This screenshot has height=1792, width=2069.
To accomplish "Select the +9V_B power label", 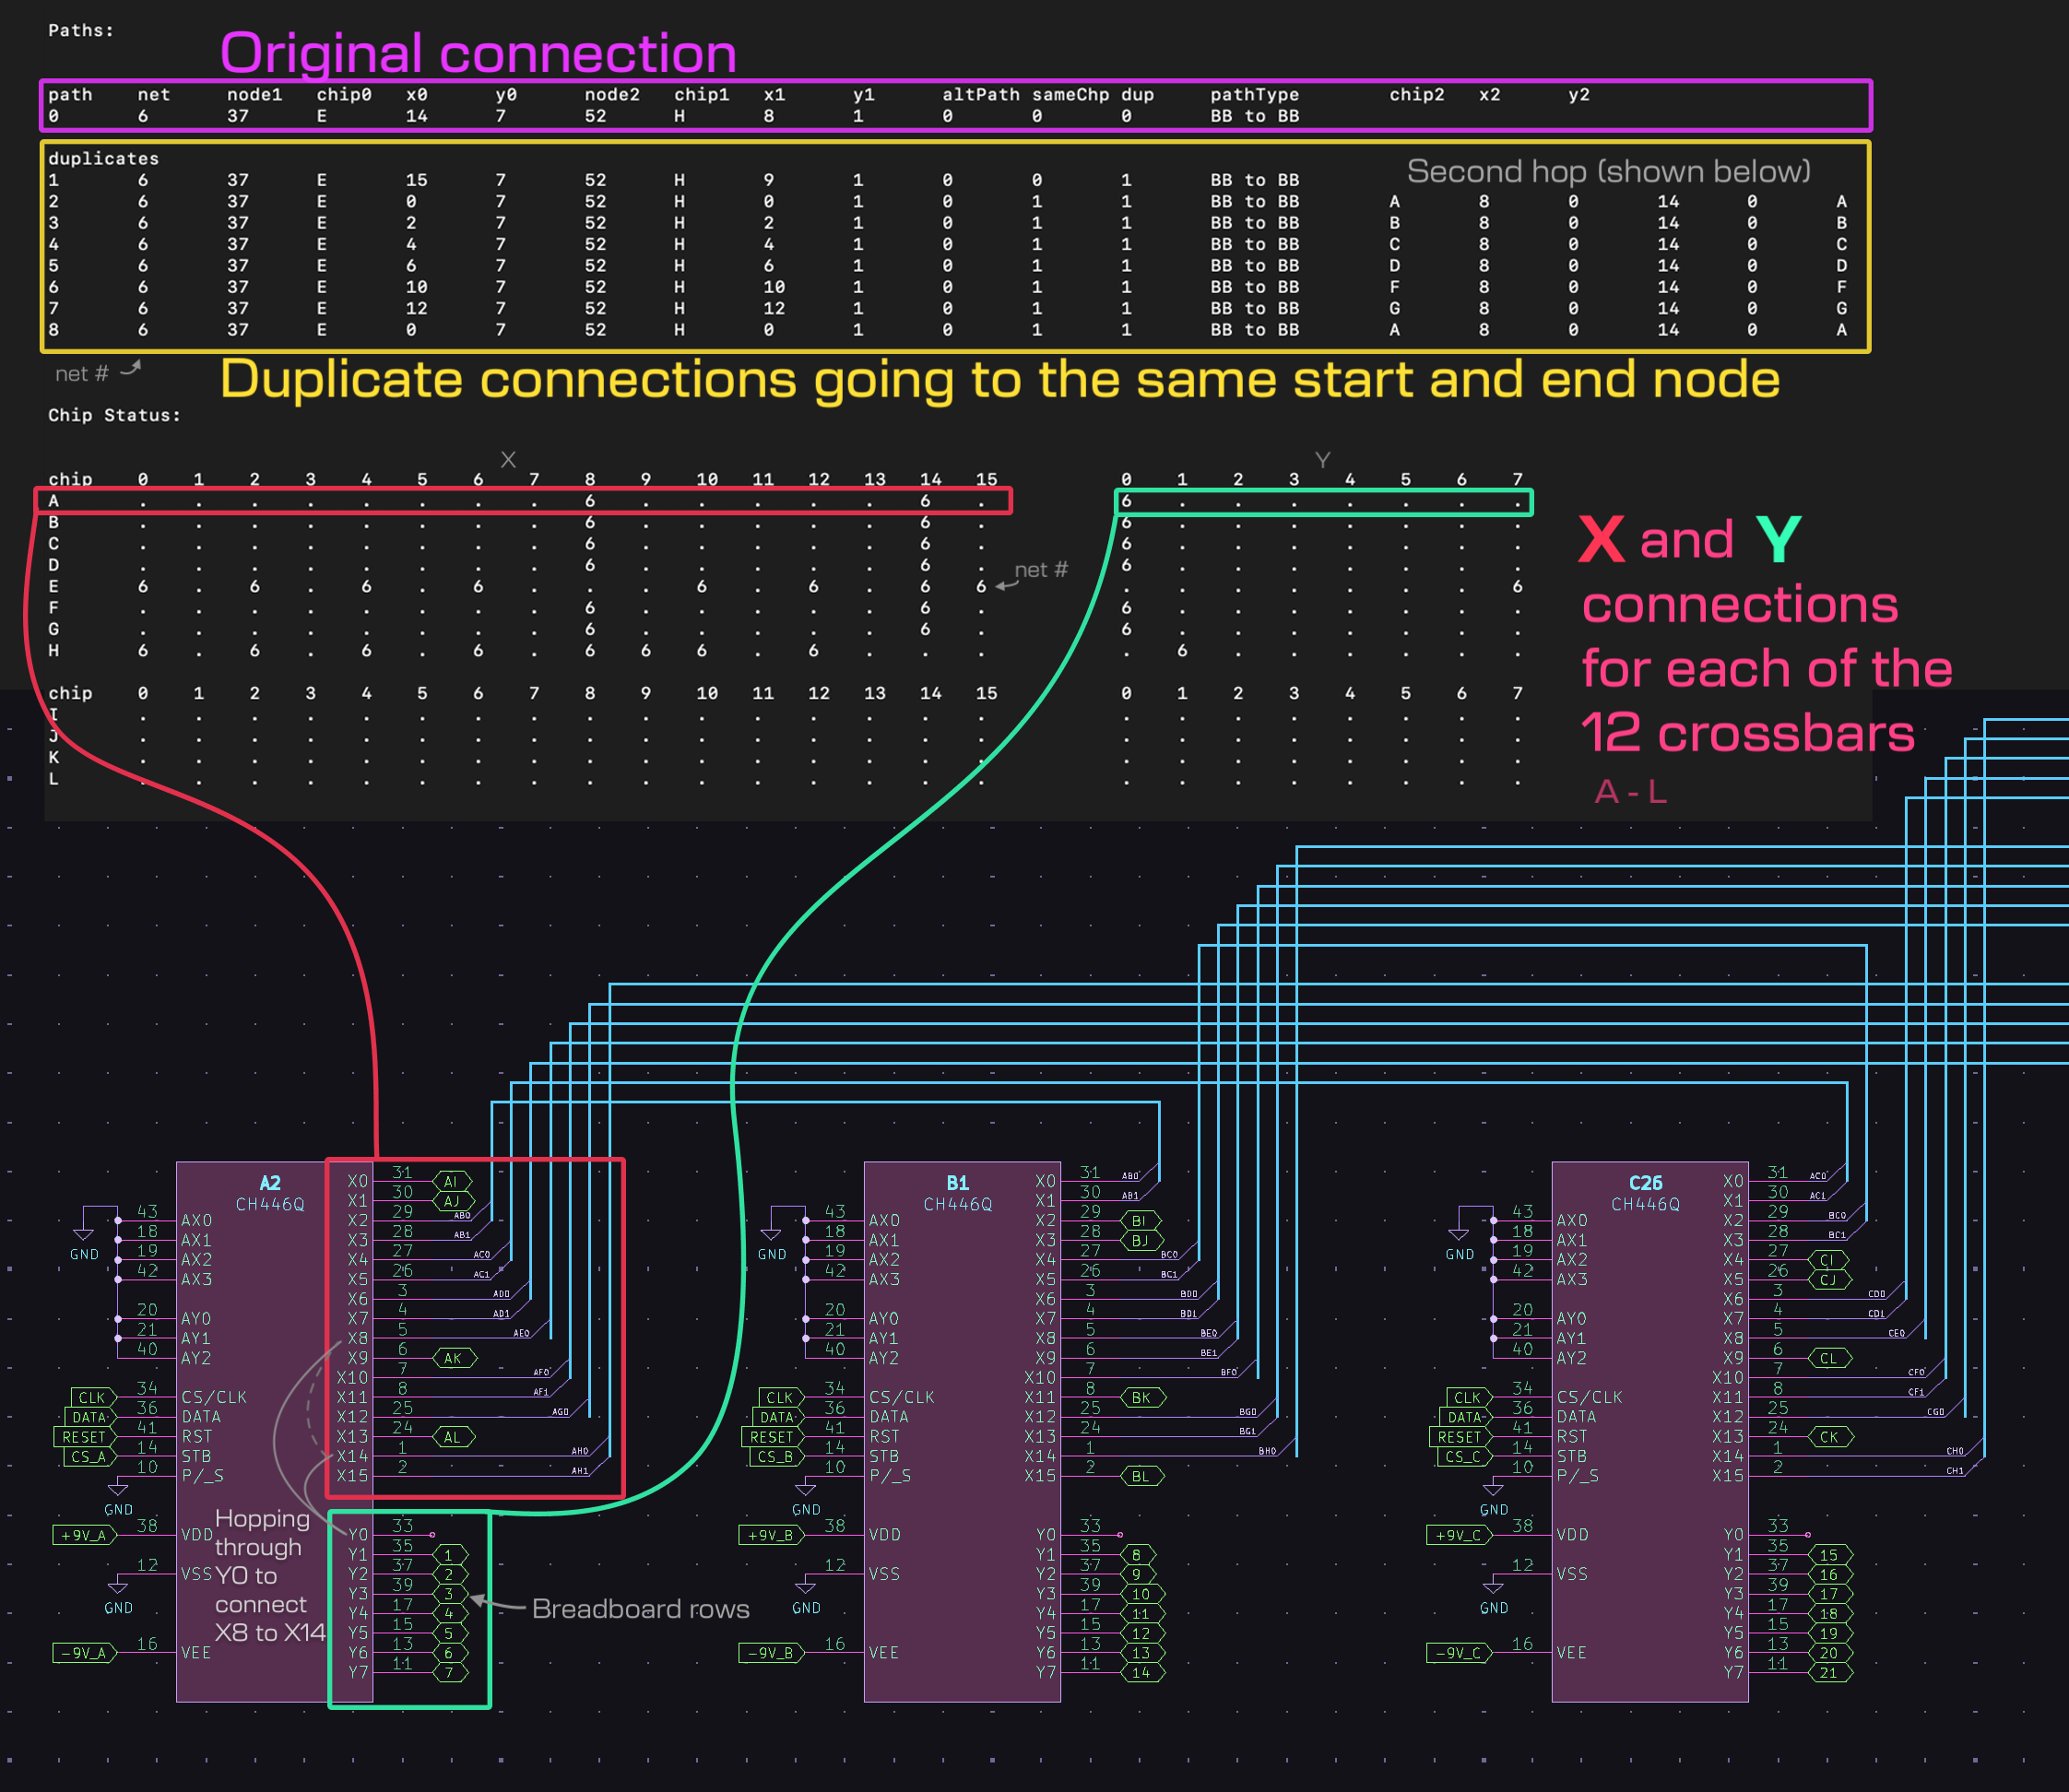I will 771,1535.
